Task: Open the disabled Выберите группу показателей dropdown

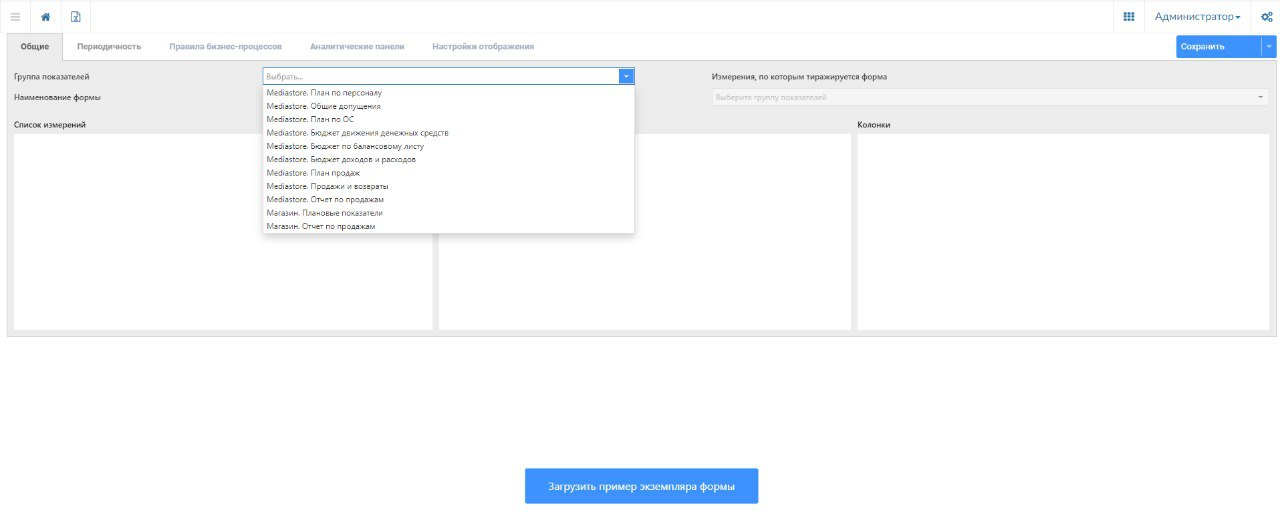Action: point(990,97)
